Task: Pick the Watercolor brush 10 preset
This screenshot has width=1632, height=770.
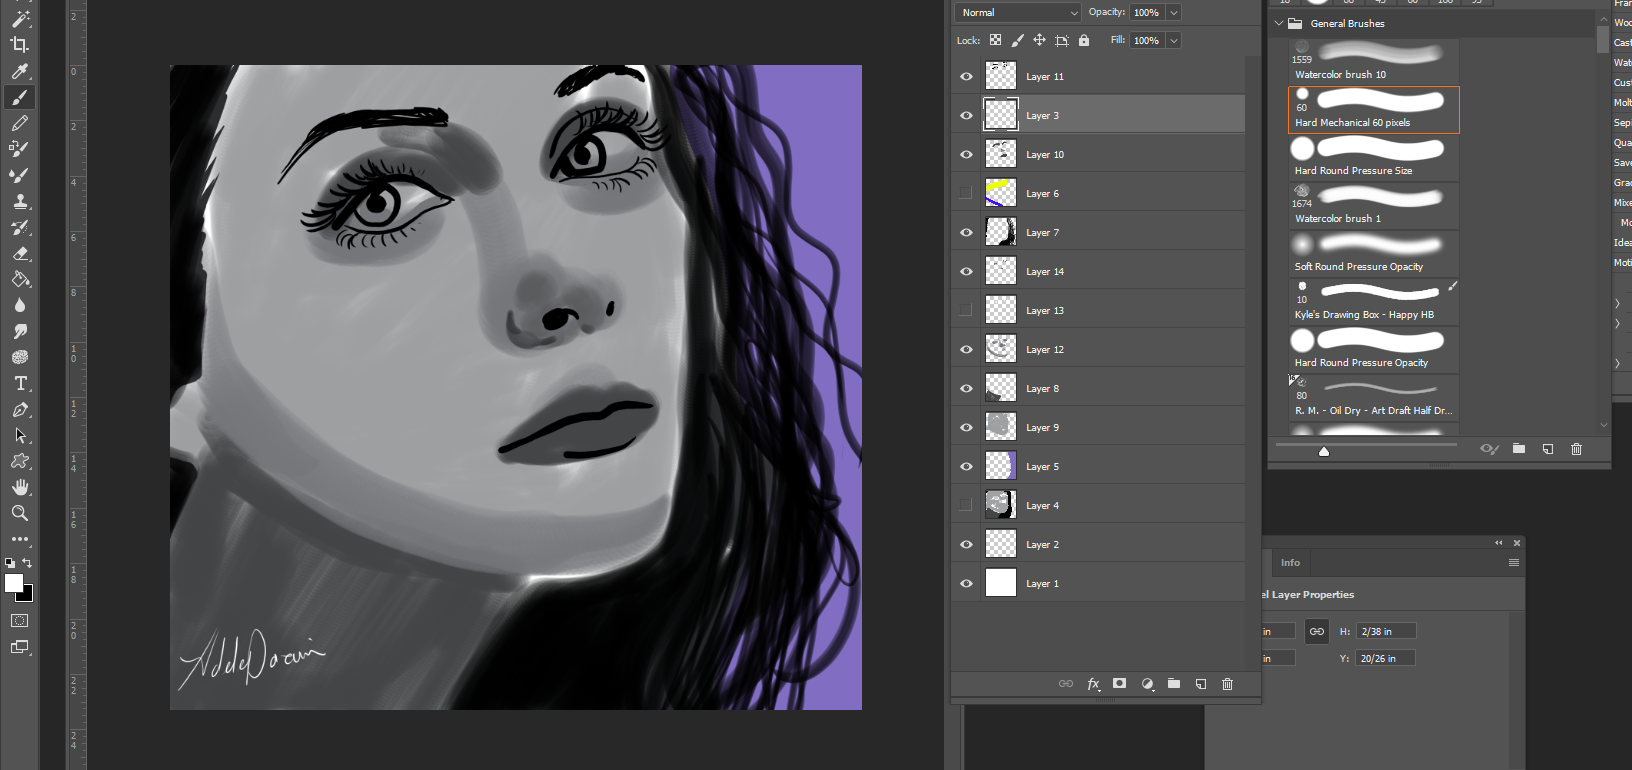Action: pos(1372,62)
